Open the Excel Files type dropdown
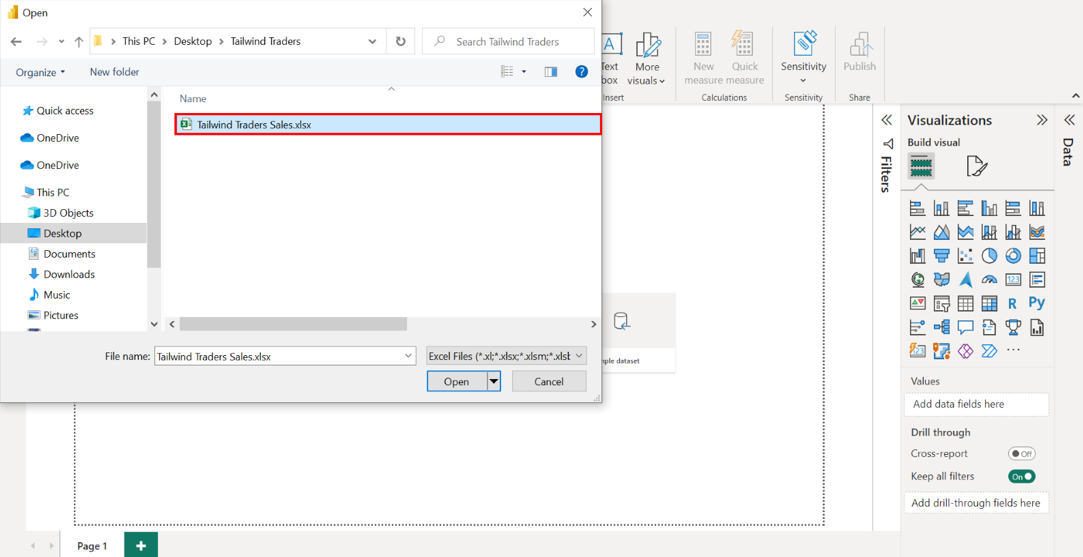Viewport: 1083px width, 557px height. pos(507,356)
